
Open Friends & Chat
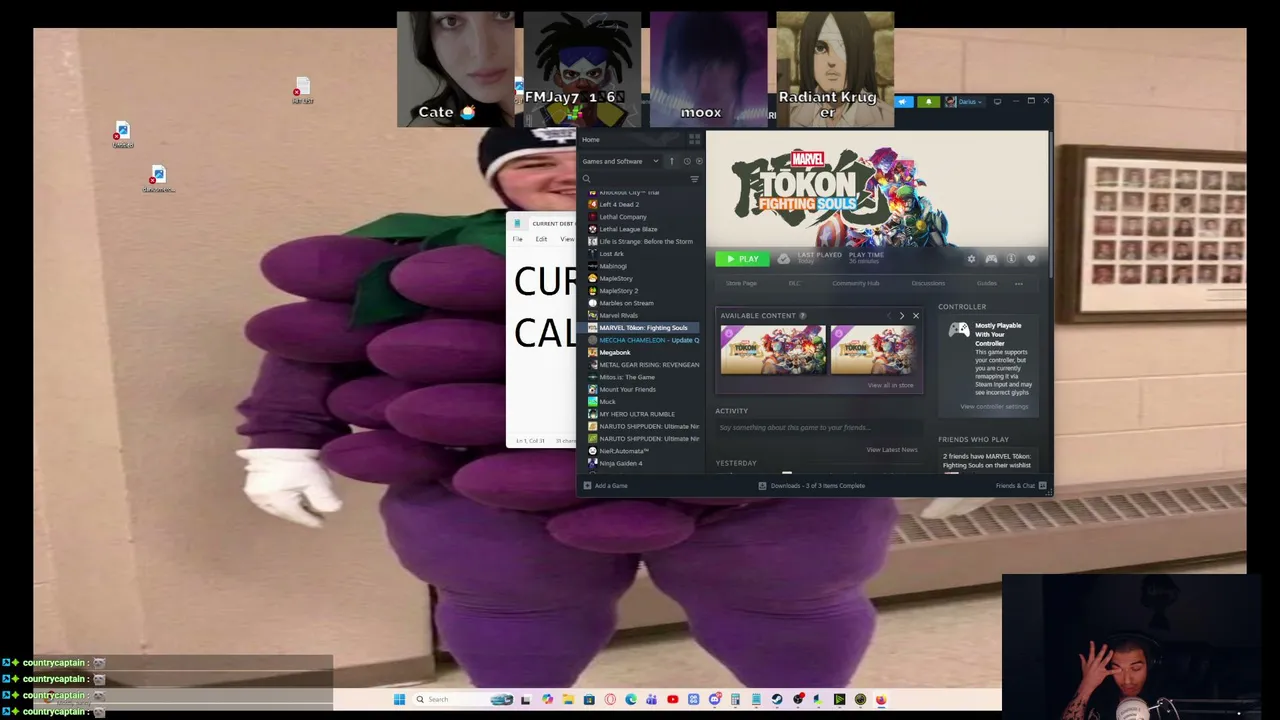pyautogui.click(x=1020, y=486)
